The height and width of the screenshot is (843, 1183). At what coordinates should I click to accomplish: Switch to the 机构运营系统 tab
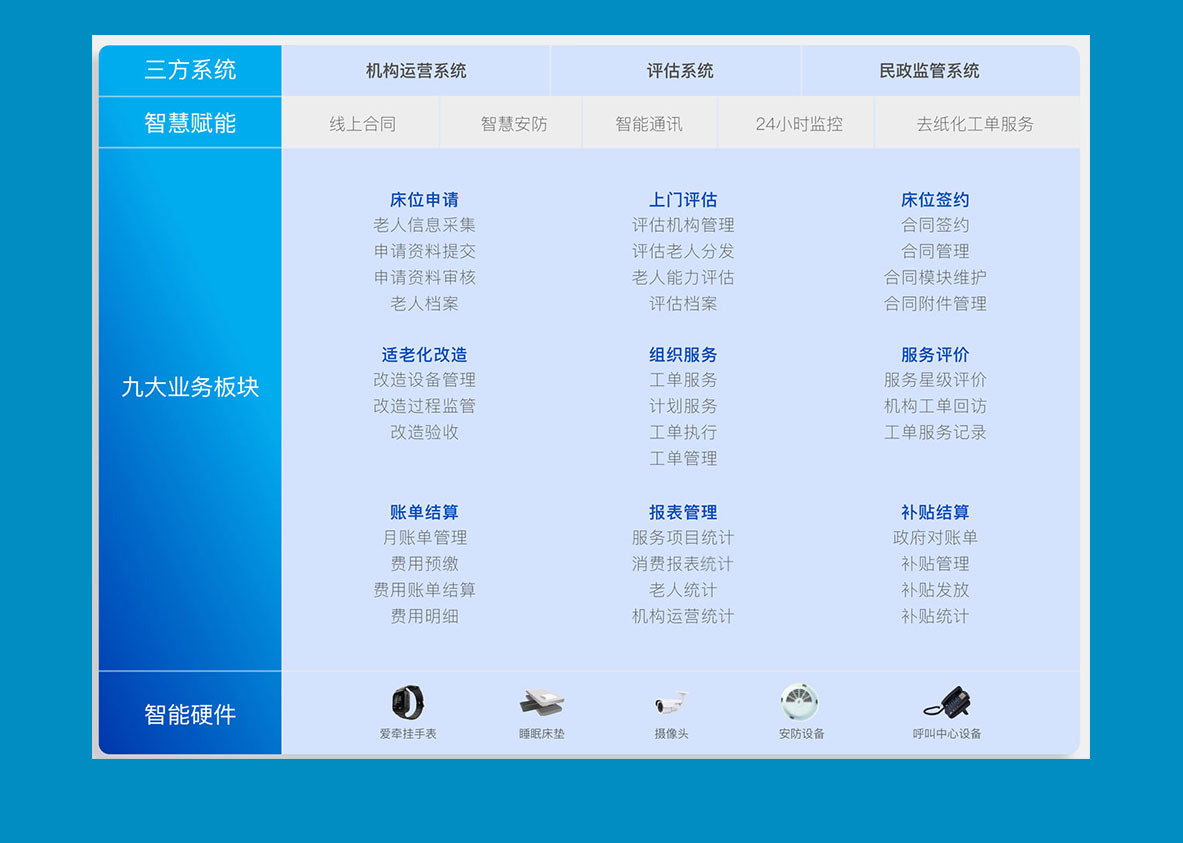coord(416,71)
